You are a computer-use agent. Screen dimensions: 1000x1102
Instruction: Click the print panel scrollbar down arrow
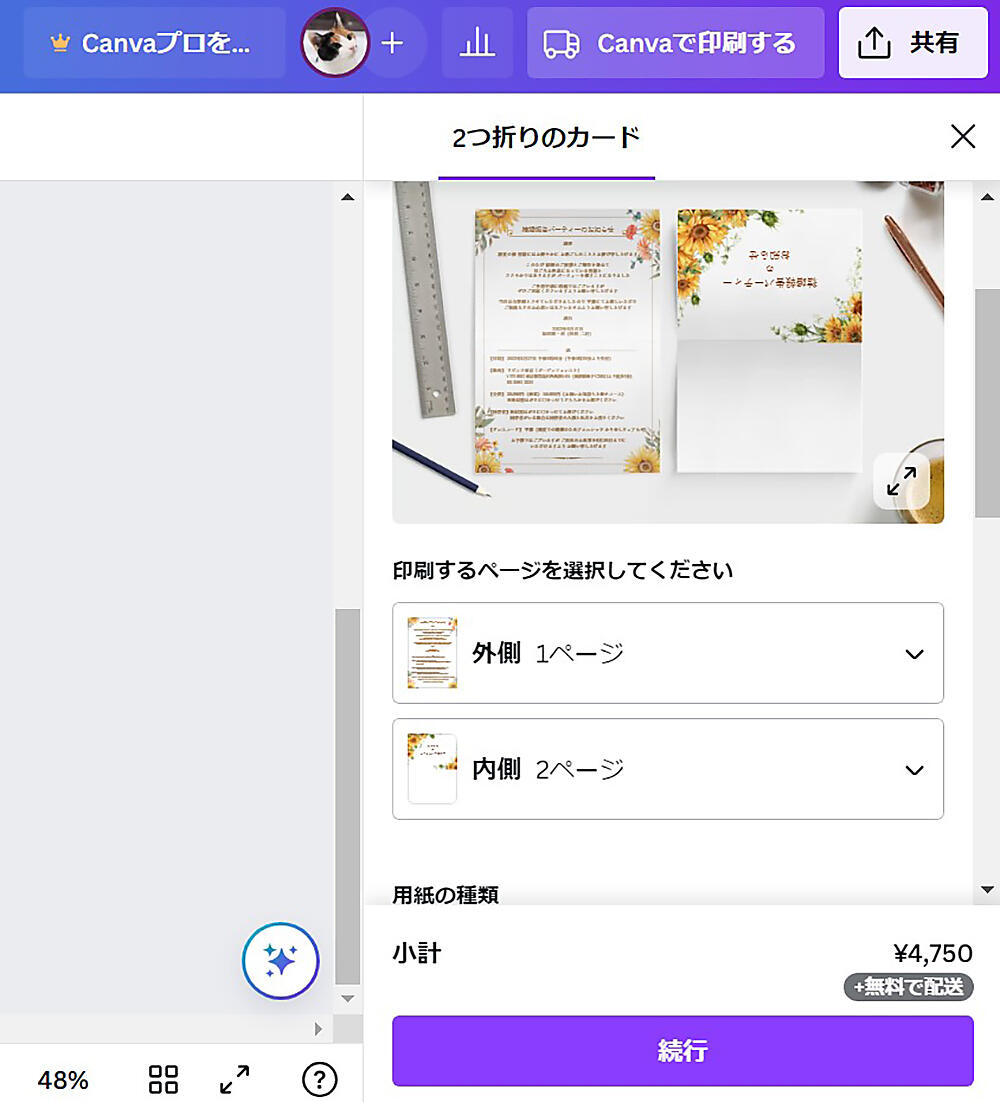click(x=987, y=890)
